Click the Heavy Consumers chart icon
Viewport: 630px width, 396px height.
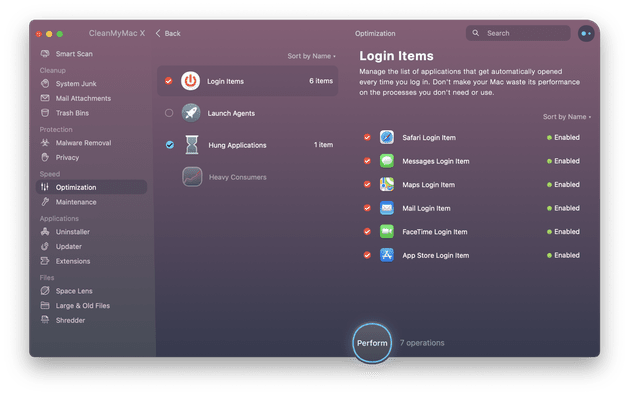point(192,177)
